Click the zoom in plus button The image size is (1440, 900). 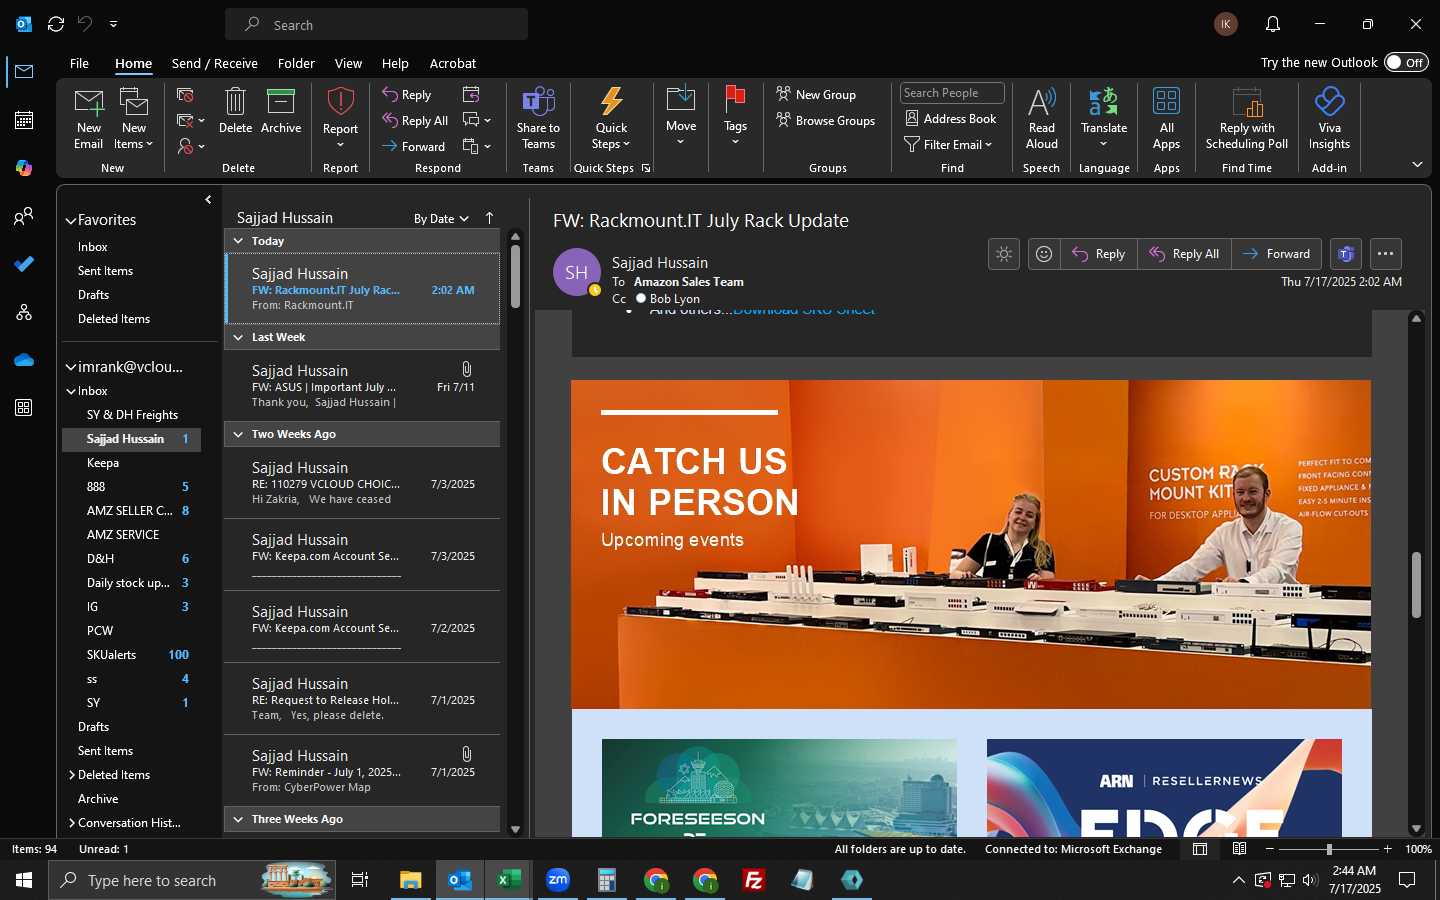coord(1387,849)
